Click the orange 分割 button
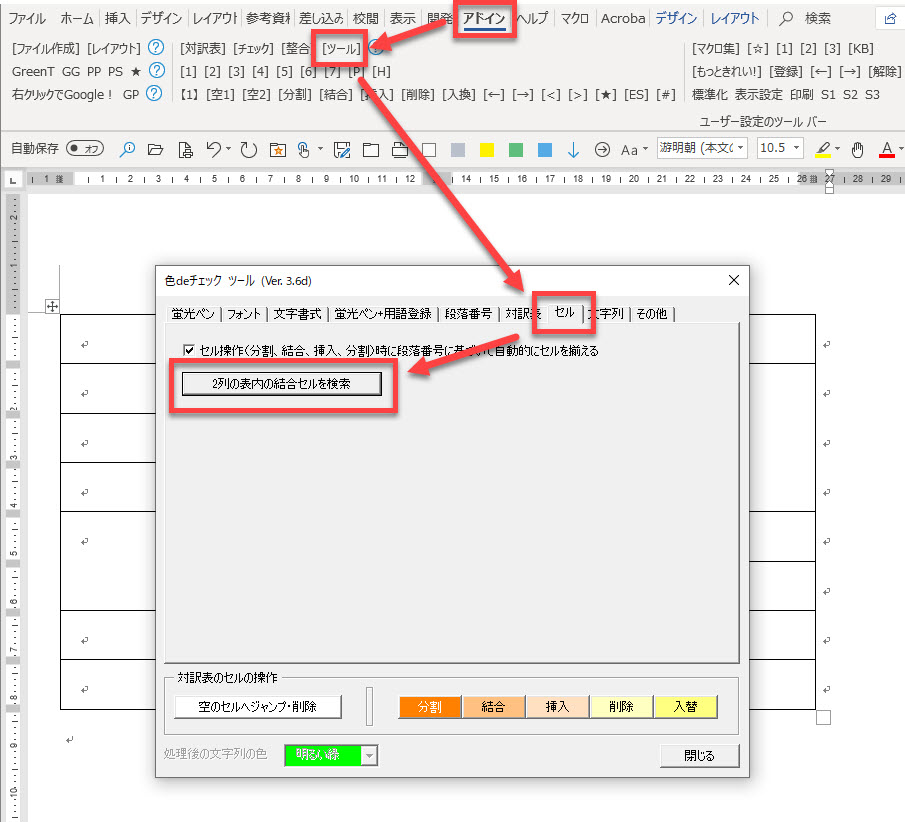The width and height of the screenshot is (905, 822). click(x=429, y=707)
